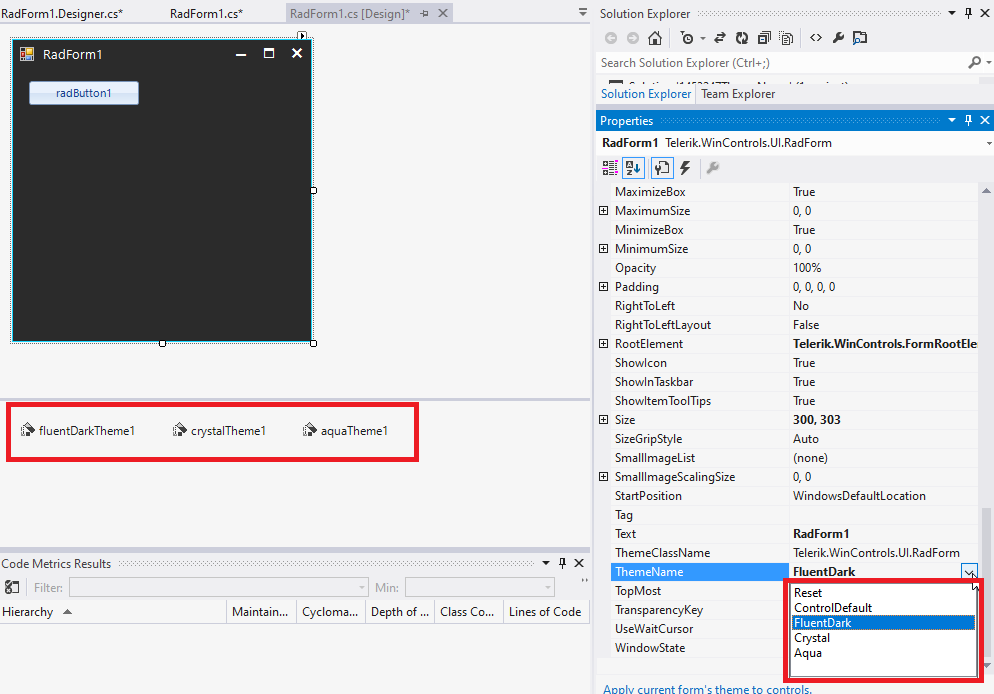Screen dimensions: 994x694
Task: Click View Code icon in Solution Explorer
Action: [816, 38]
